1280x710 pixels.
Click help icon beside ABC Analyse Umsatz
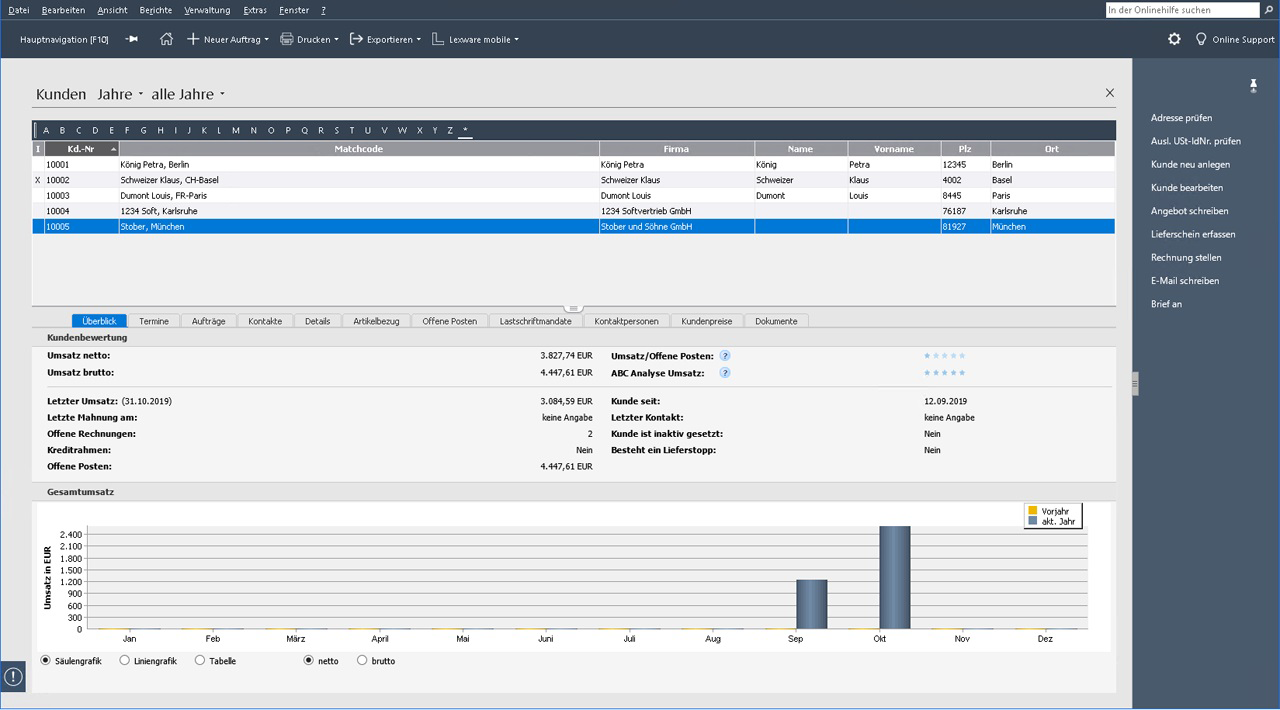click(725, 373)
